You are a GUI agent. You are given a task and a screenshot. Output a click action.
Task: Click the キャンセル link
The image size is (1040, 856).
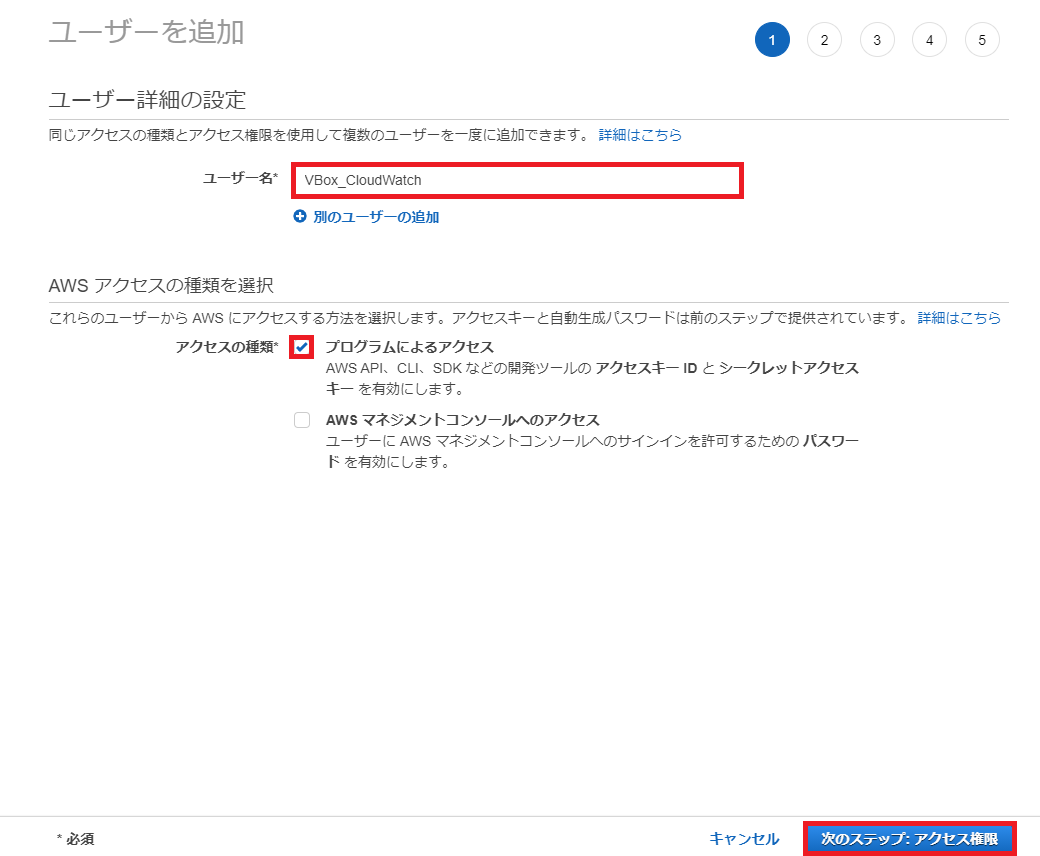744,839
